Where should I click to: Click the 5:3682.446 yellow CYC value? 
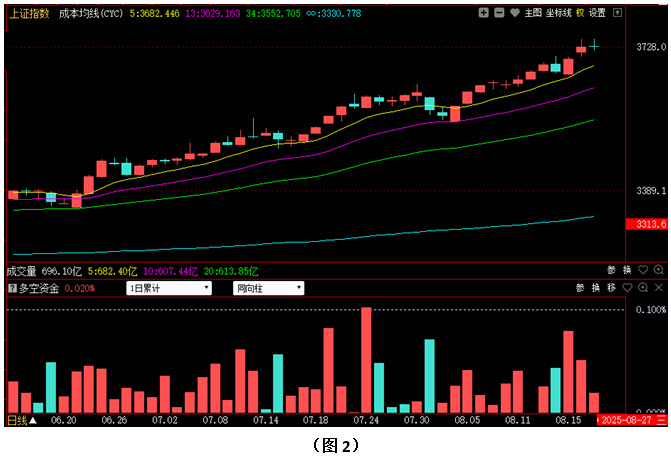coord(154,13)
